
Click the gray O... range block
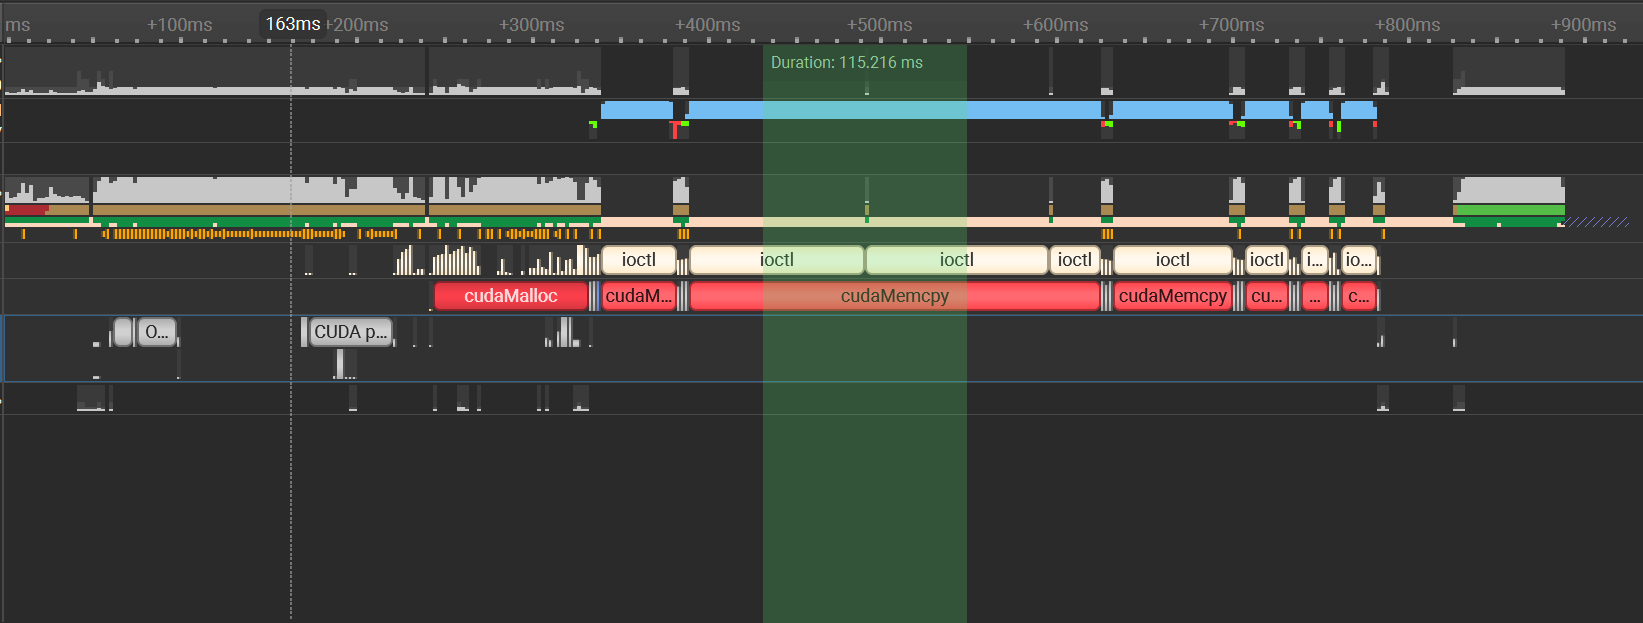tap(157, 332)
